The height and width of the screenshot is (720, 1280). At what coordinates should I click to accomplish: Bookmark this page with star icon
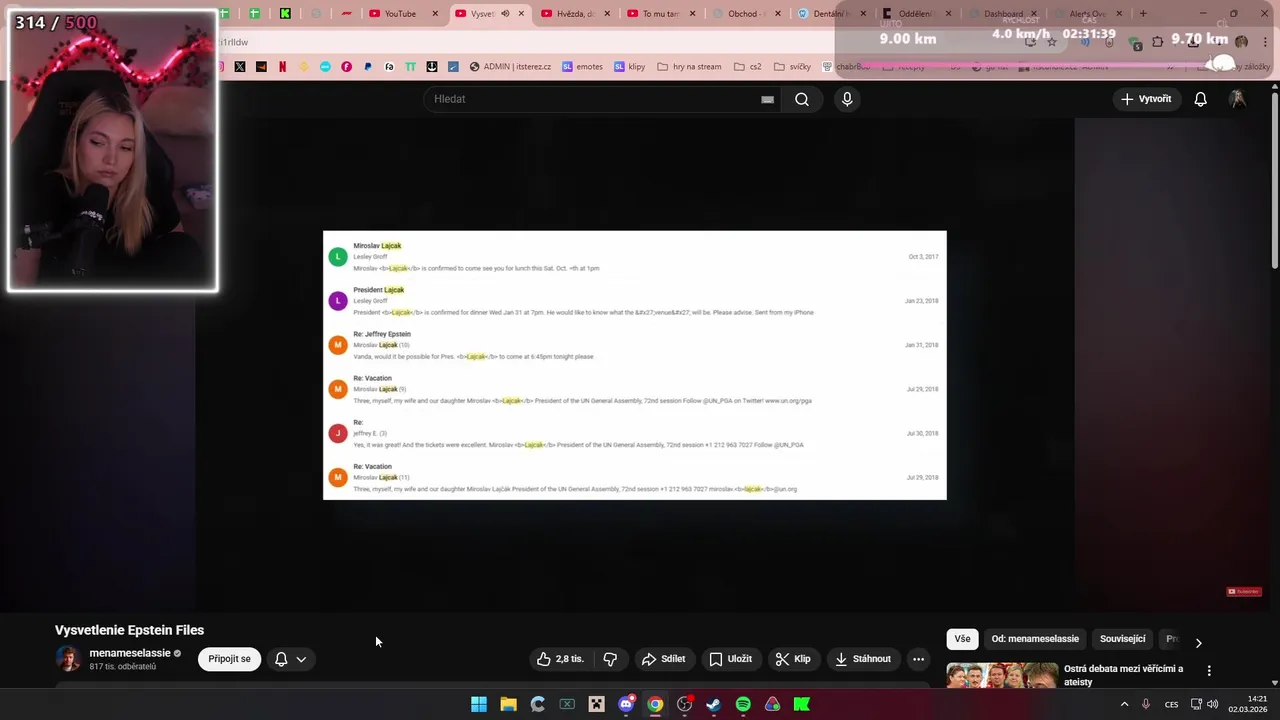(1052, 42)
